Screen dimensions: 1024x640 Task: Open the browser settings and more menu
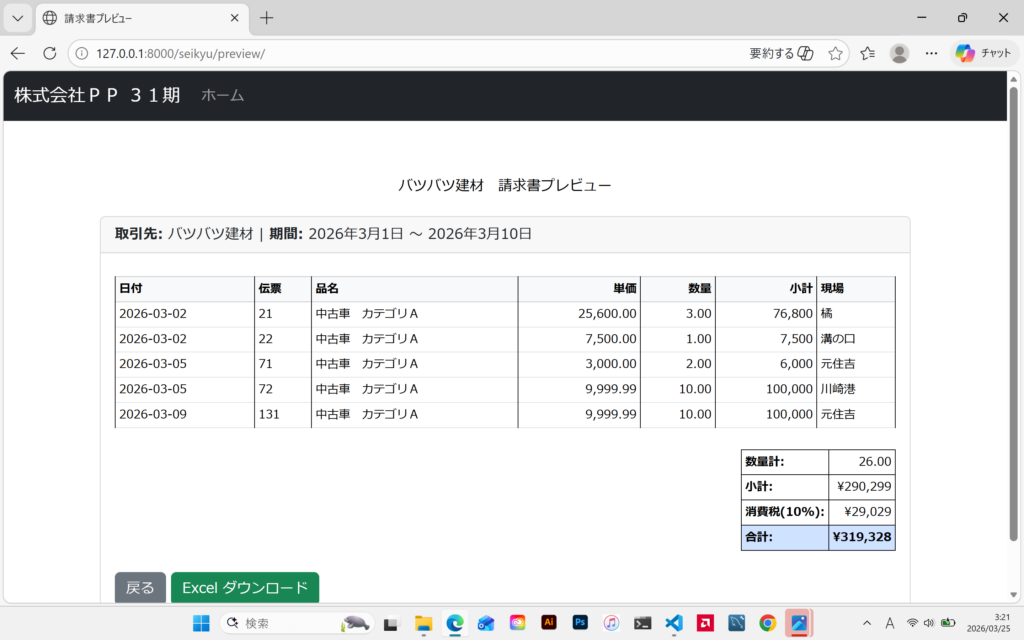pyautogui.click(x=931, y=53)
